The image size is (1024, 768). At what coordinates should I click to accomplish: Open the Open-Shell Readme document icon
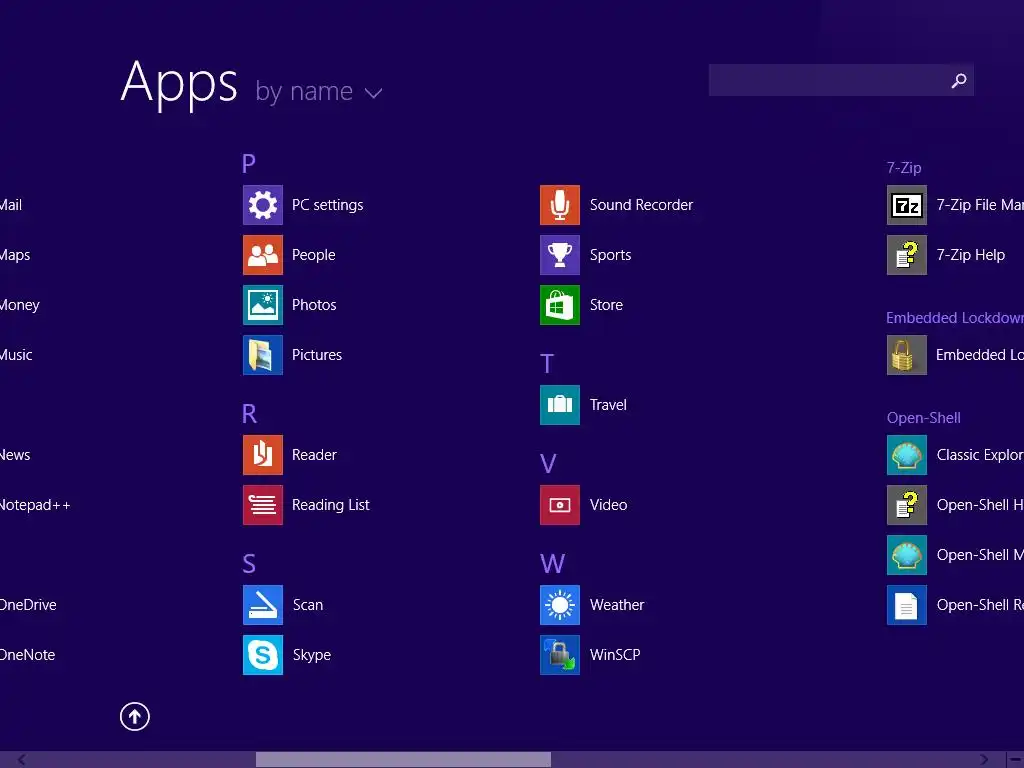906,605
